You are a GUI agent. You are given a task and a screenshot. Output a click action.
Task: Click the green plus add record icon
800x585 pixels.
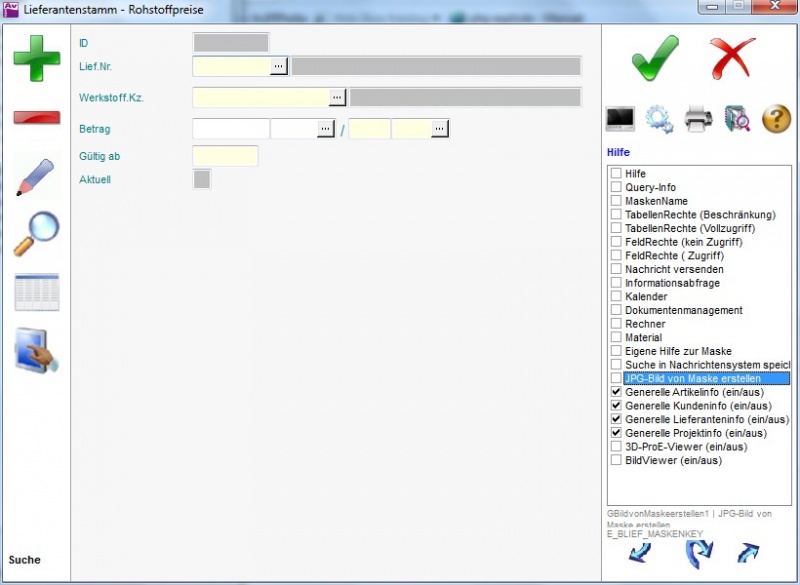pos(36,58)
